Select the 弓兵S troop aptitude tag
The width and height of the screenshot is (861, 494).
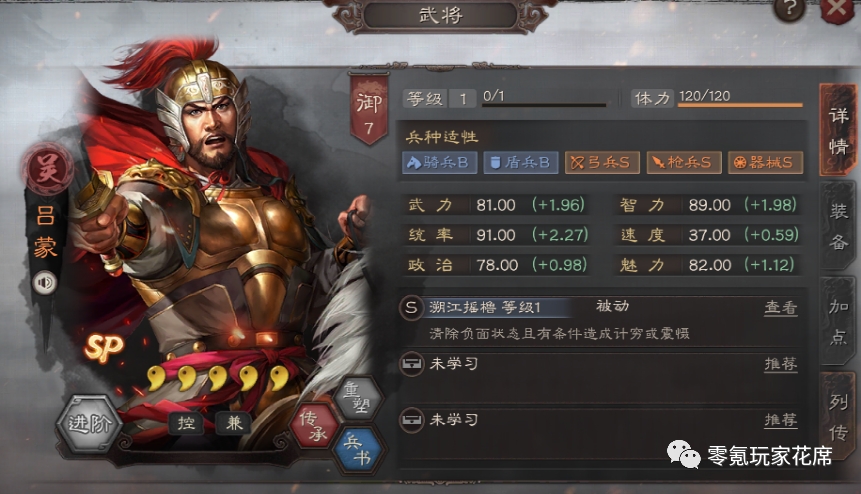(602, 162)
